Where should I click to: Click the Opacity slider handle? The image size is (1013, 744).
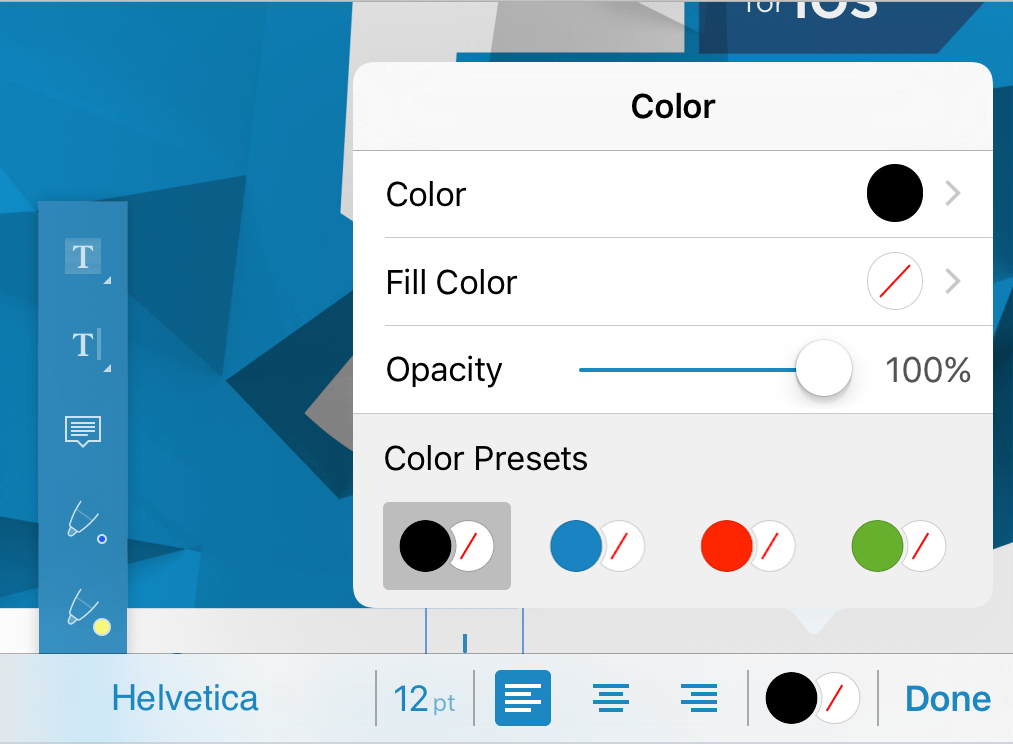tap(823, 369)
